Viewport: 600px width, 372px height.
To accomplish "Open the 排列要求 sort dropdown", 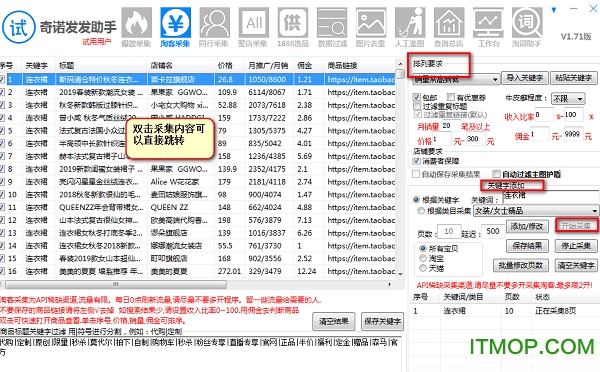I will click(x=456, y=79).
